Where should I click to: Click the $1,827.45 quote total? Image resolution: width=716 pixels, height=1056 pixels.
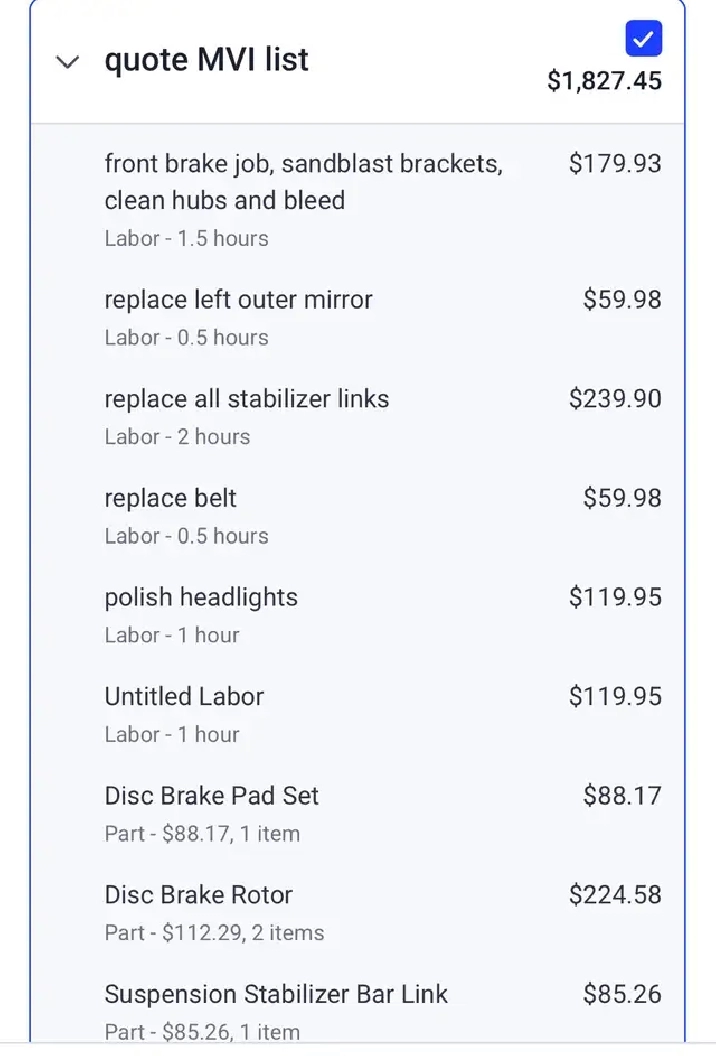[604, 81]
